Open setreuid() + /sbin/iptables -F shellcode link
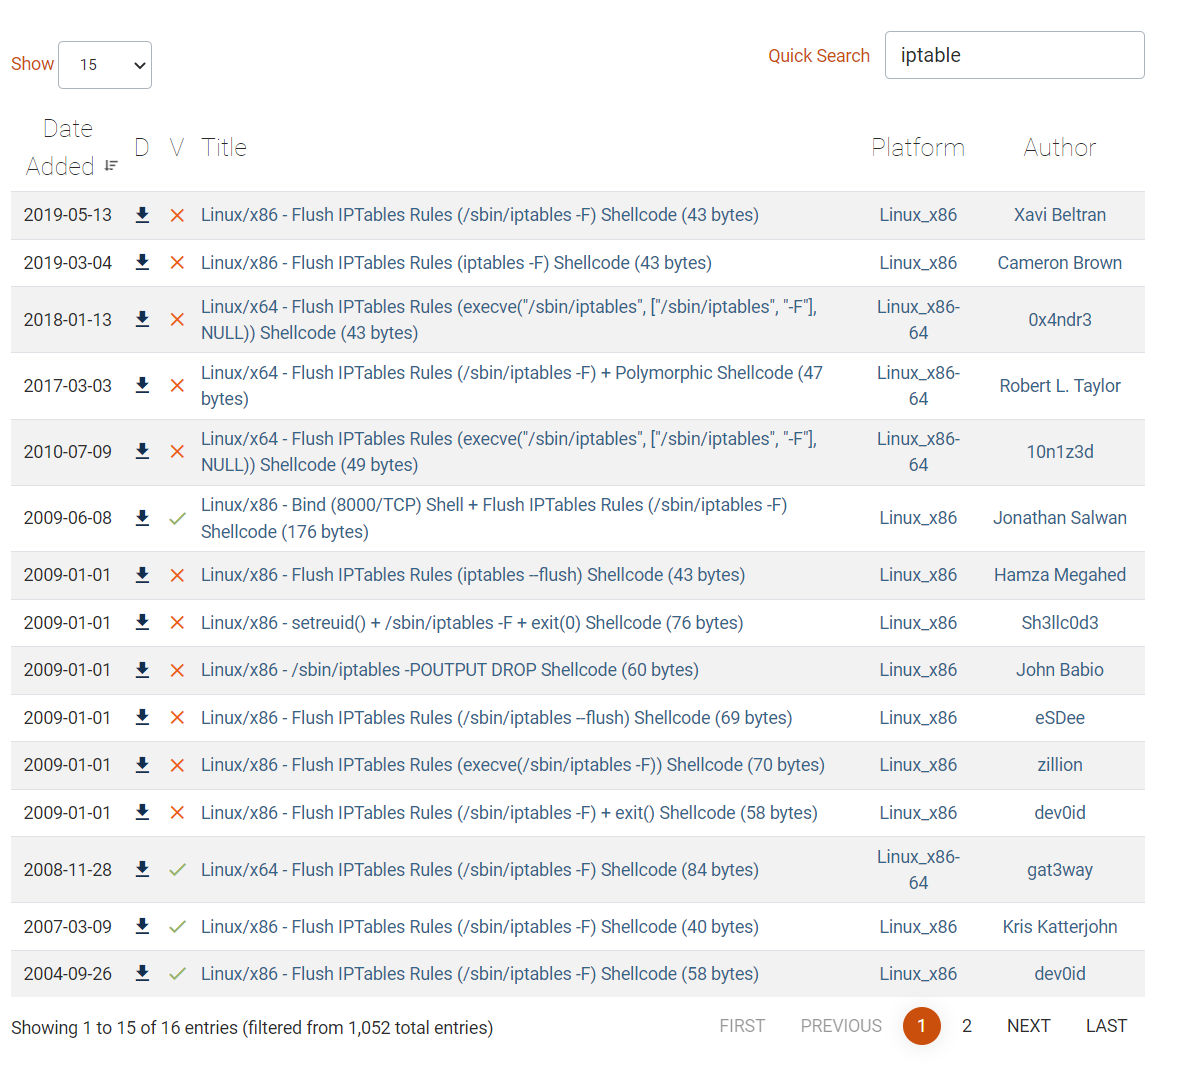The image size is (1178, 1065). point(471,623)
